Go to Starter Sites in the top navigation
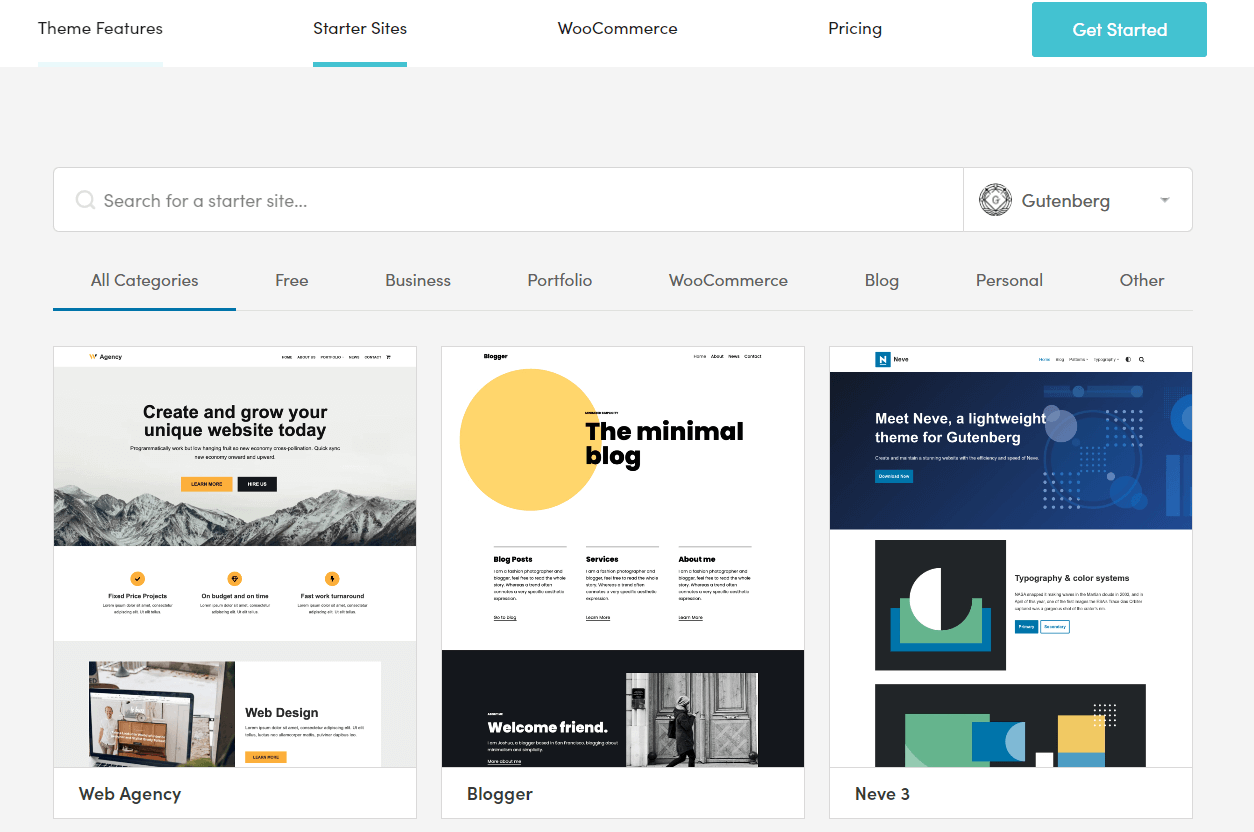 (x=360, y=29)
